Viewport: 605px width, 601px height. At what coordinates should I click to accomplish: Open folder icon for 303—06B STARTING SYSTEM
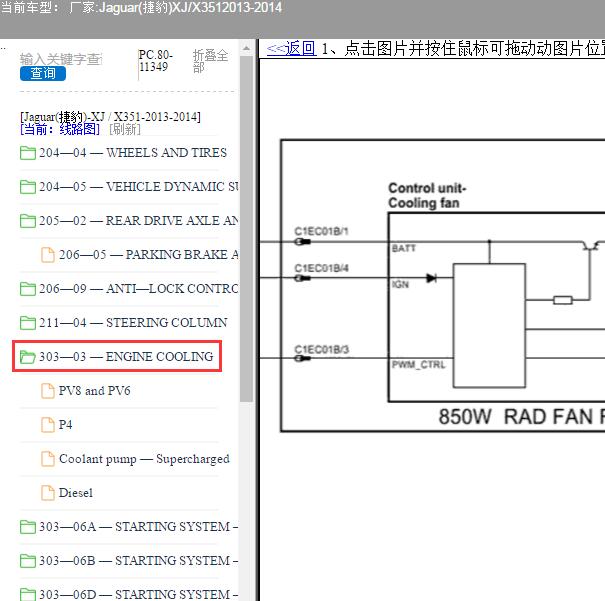coord(28,560)
